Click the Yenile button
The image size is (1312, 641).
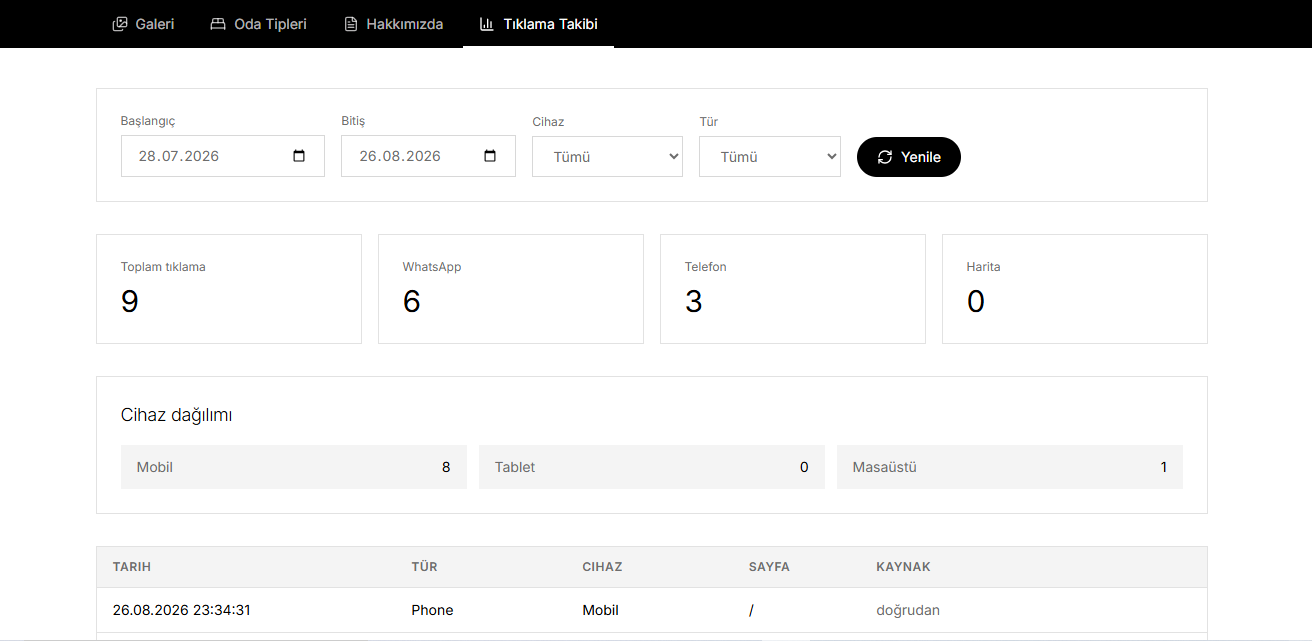pos(909,157)
